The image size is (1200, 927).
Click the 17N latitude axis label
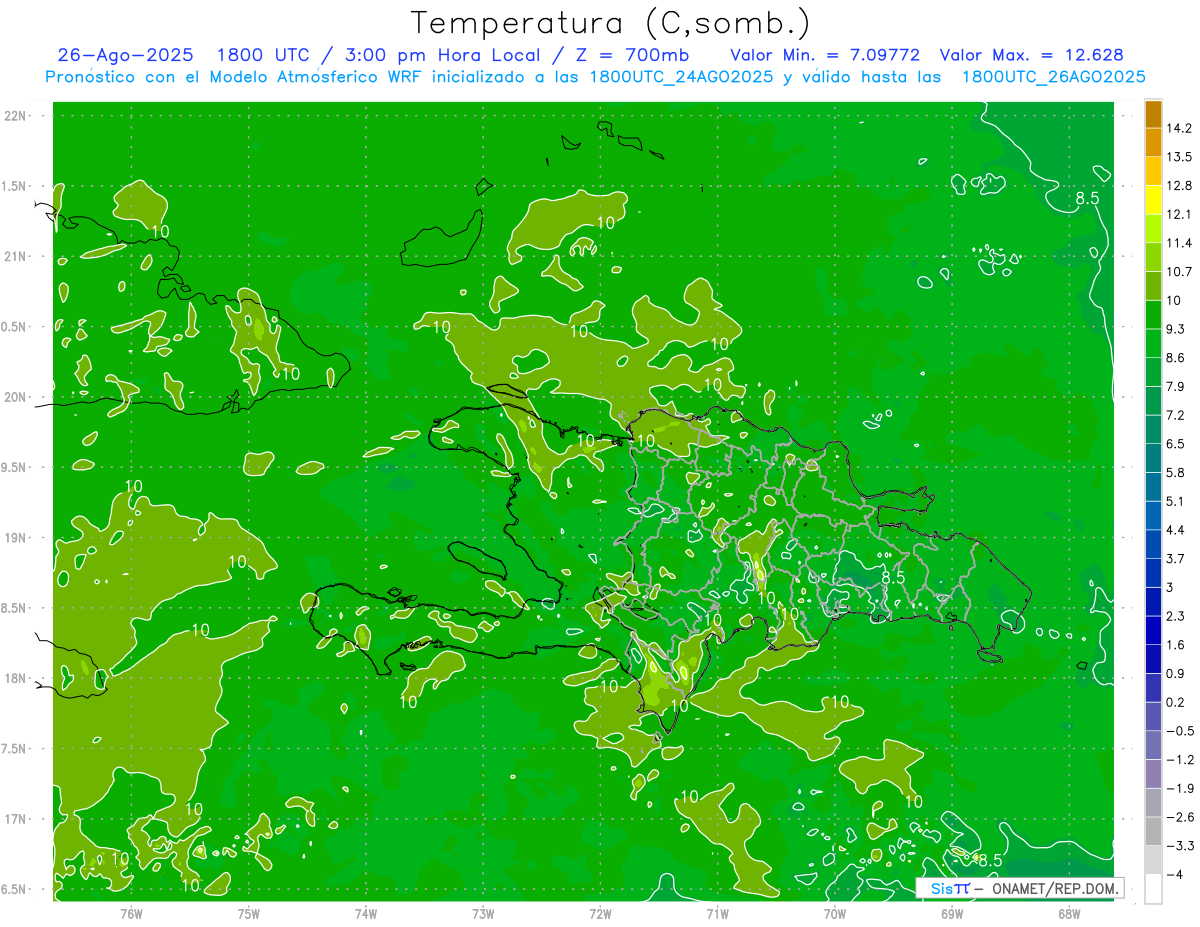pyautogui.click(x=16, y=819)
